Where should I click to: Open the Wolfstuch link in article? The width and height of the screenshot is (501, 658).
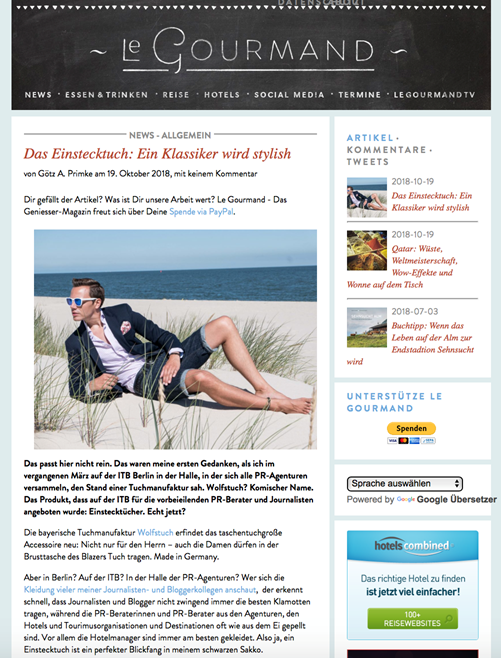click(155, 533)
